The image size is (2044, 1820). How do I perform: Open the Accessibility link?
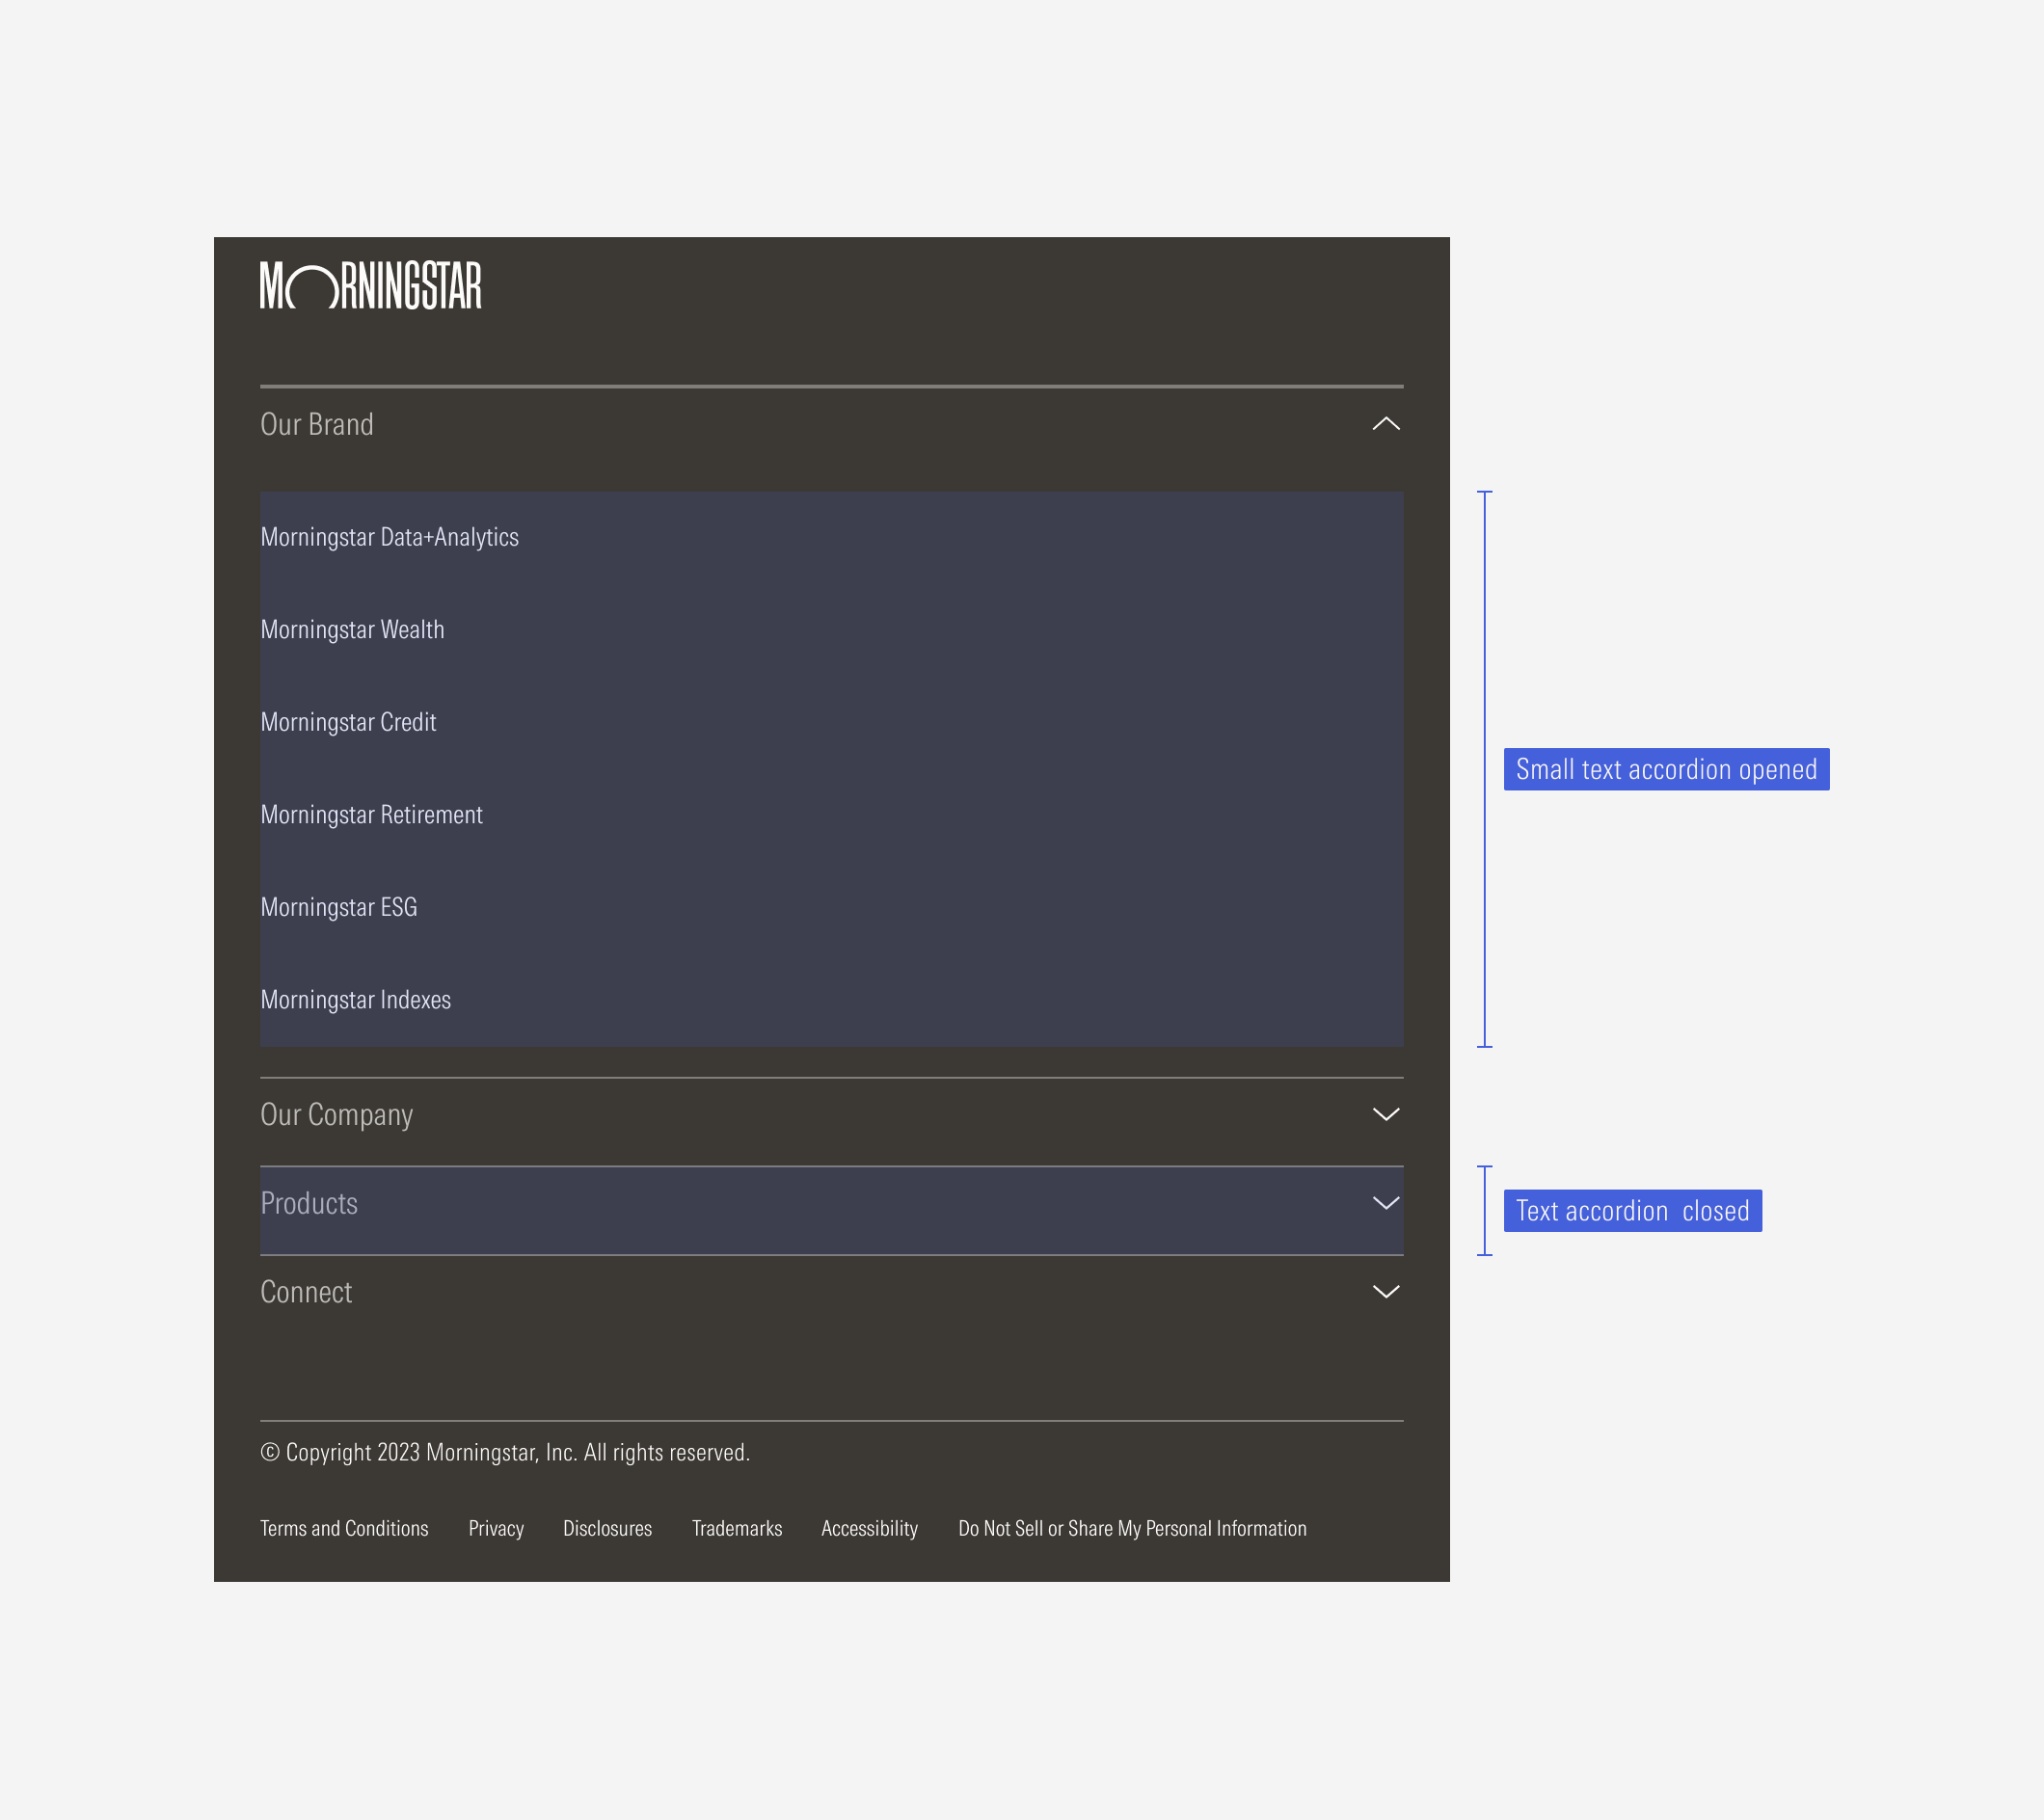869,1529
